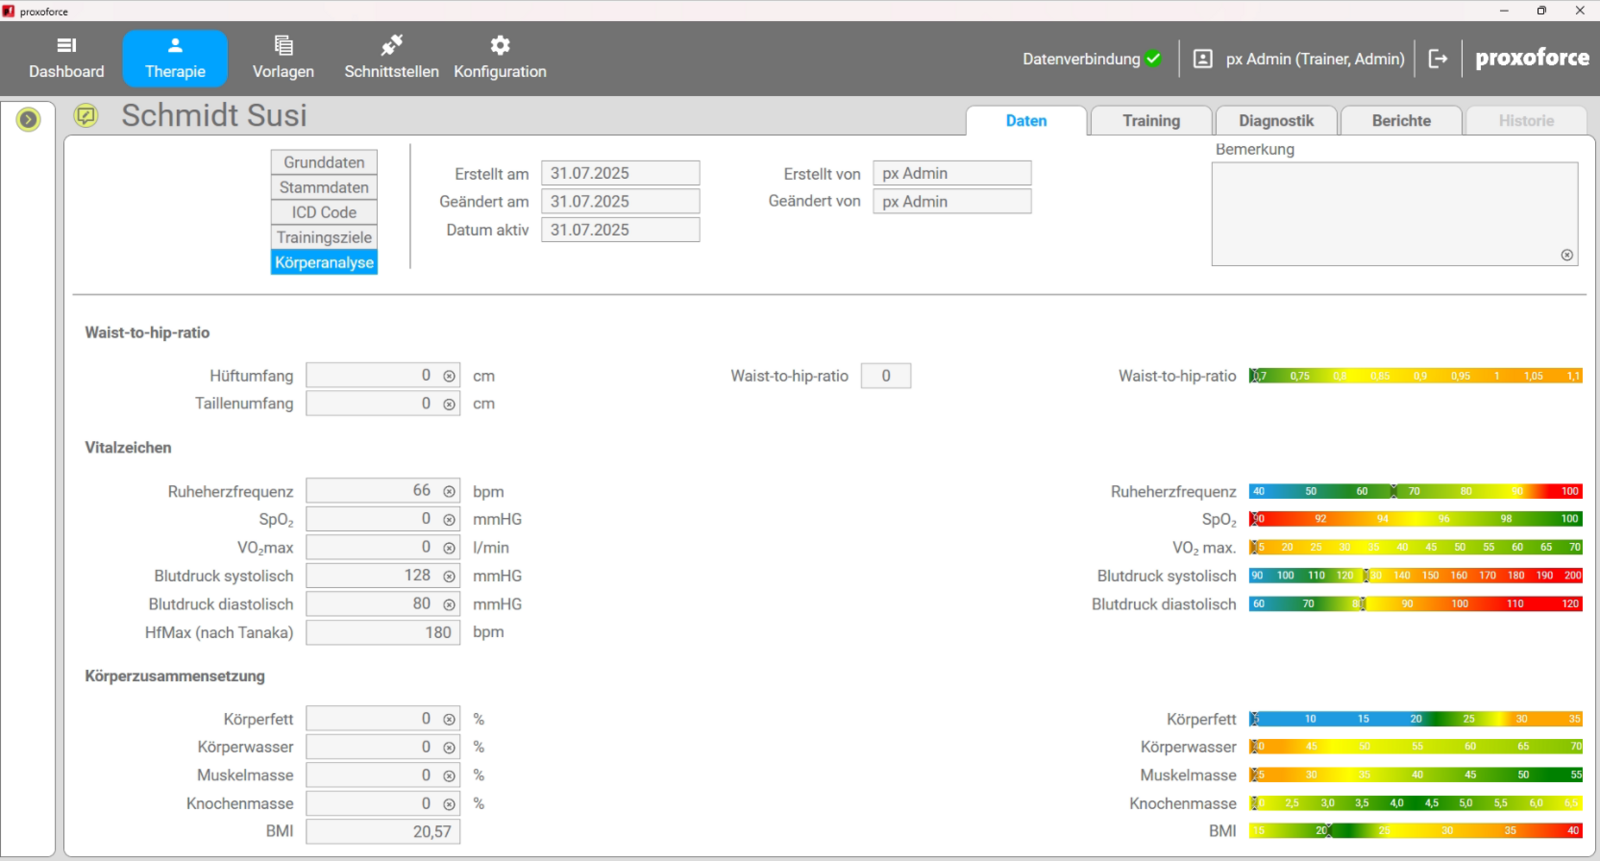Clear the Bemerkung text box
Screen dimensions: 1600x861
1567,255
